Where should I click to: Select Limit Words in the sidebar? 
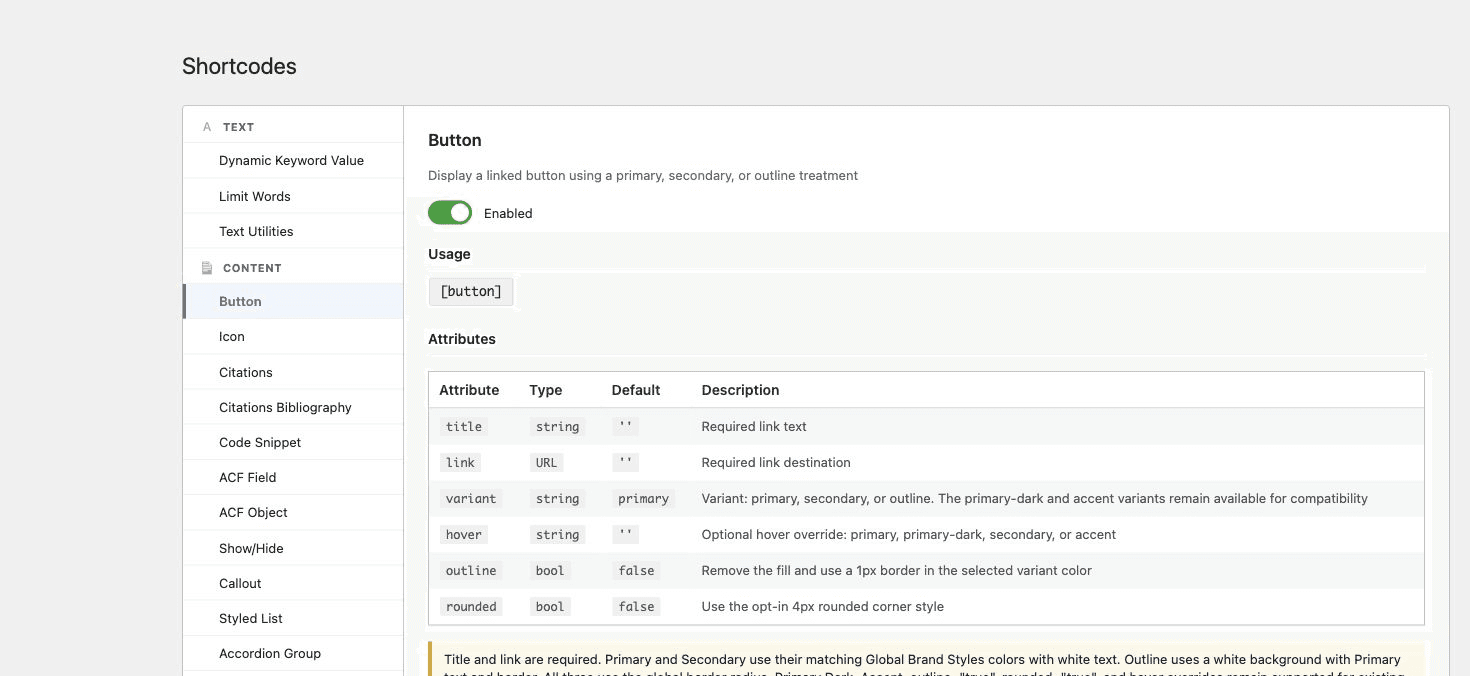[x=293, y=196]
